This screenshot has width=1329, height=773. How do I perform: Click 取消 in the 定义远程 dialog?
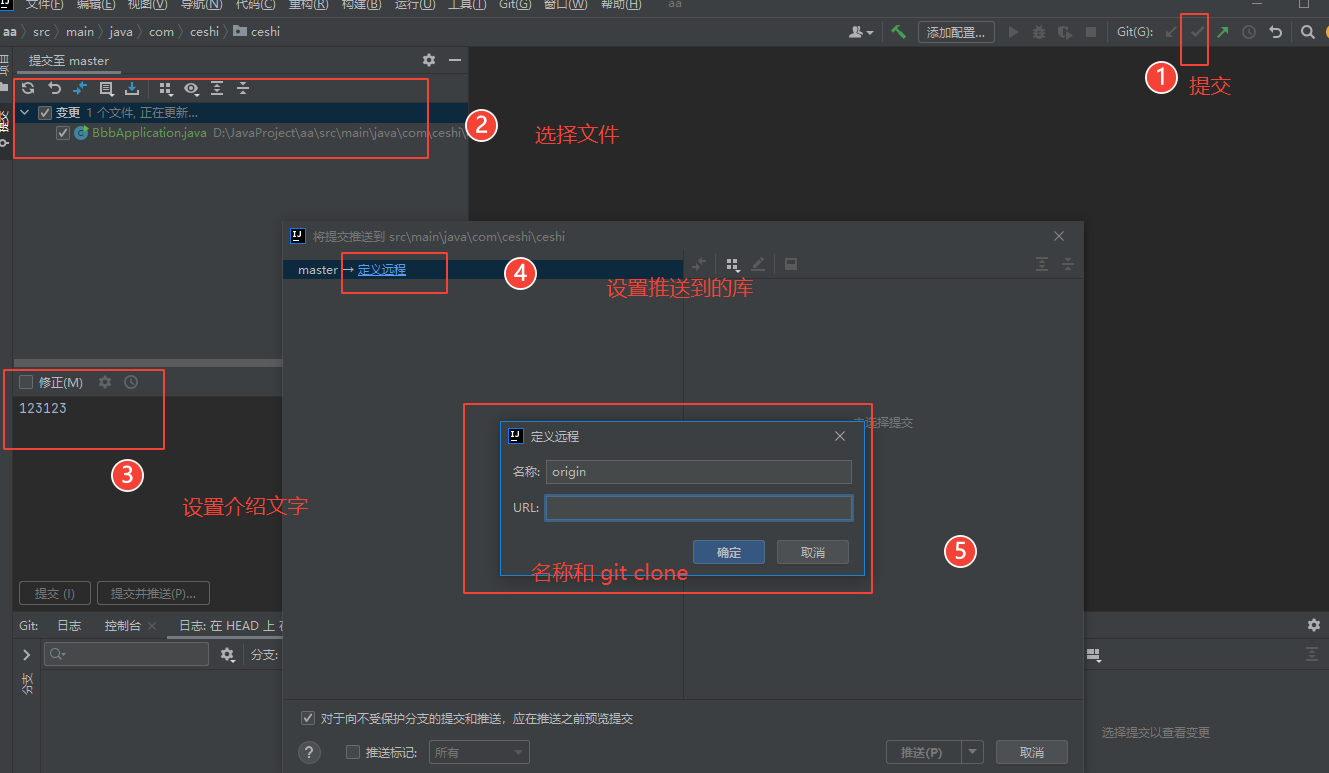click(x=813, y=552)
